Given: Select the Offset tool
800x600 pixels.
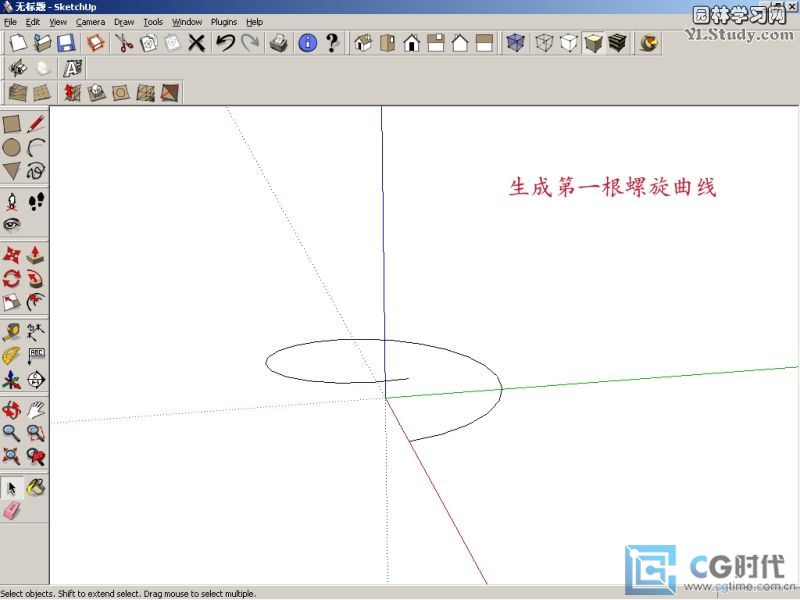Looking at the screenshot, I should (x=36, y=302).
